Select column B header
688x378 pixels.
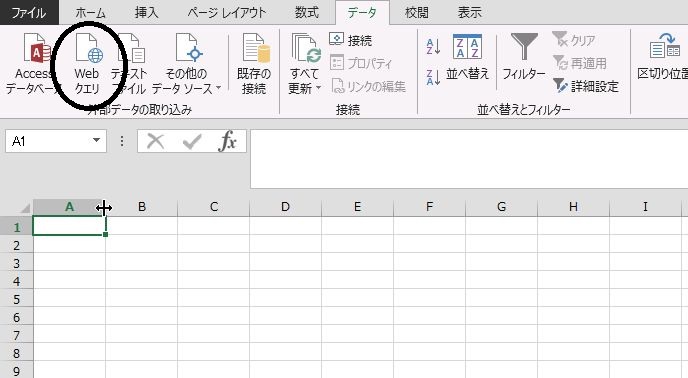tap(141, 207)
